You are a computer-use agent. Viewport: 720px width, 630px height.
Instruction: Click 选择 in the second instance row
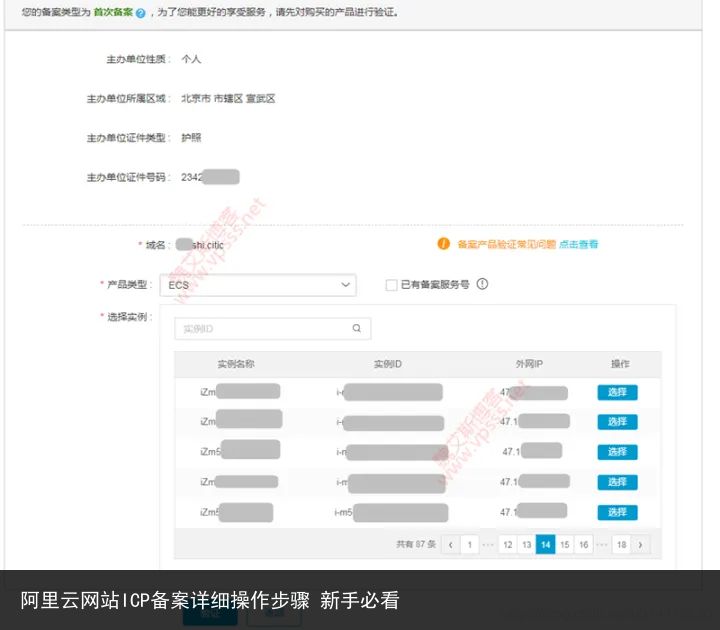click(617, 422)
